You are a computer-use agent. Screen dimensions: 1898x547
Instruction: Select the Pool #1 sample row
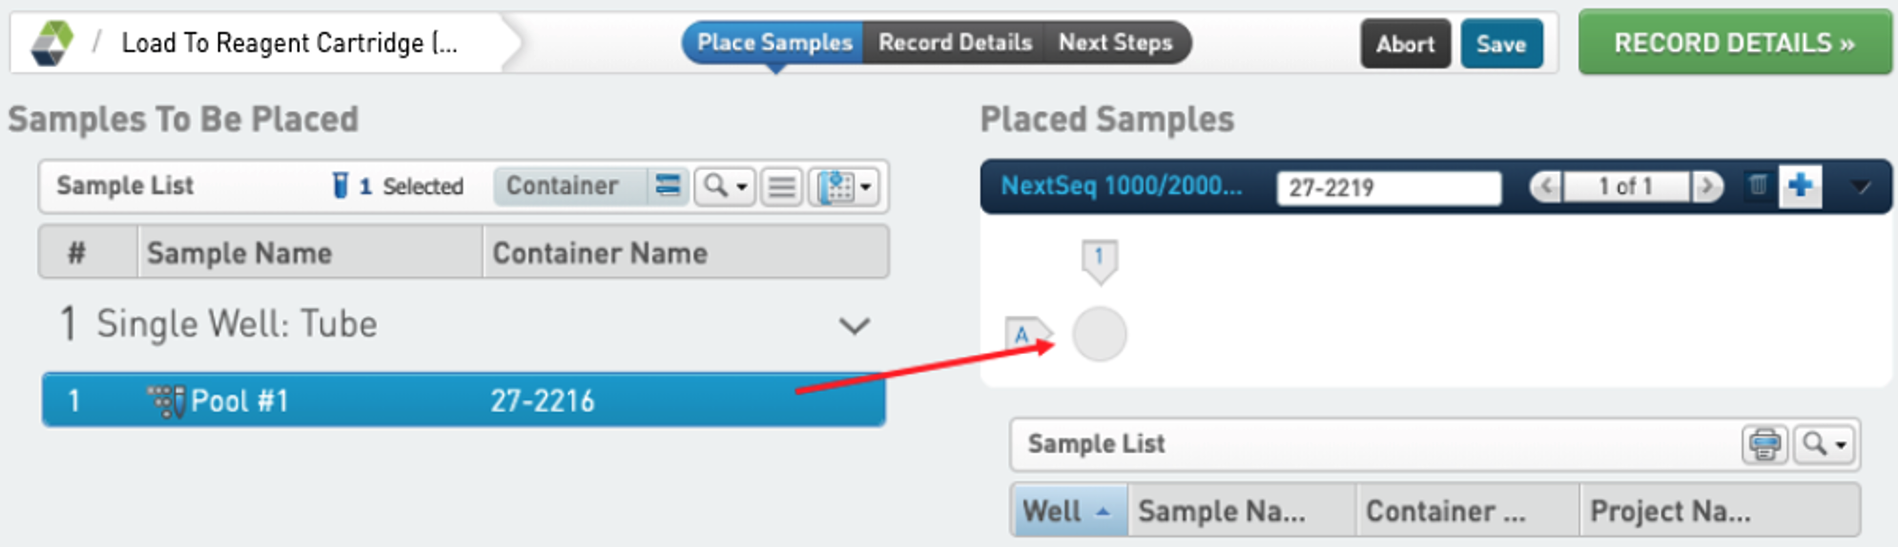[464, 400]
